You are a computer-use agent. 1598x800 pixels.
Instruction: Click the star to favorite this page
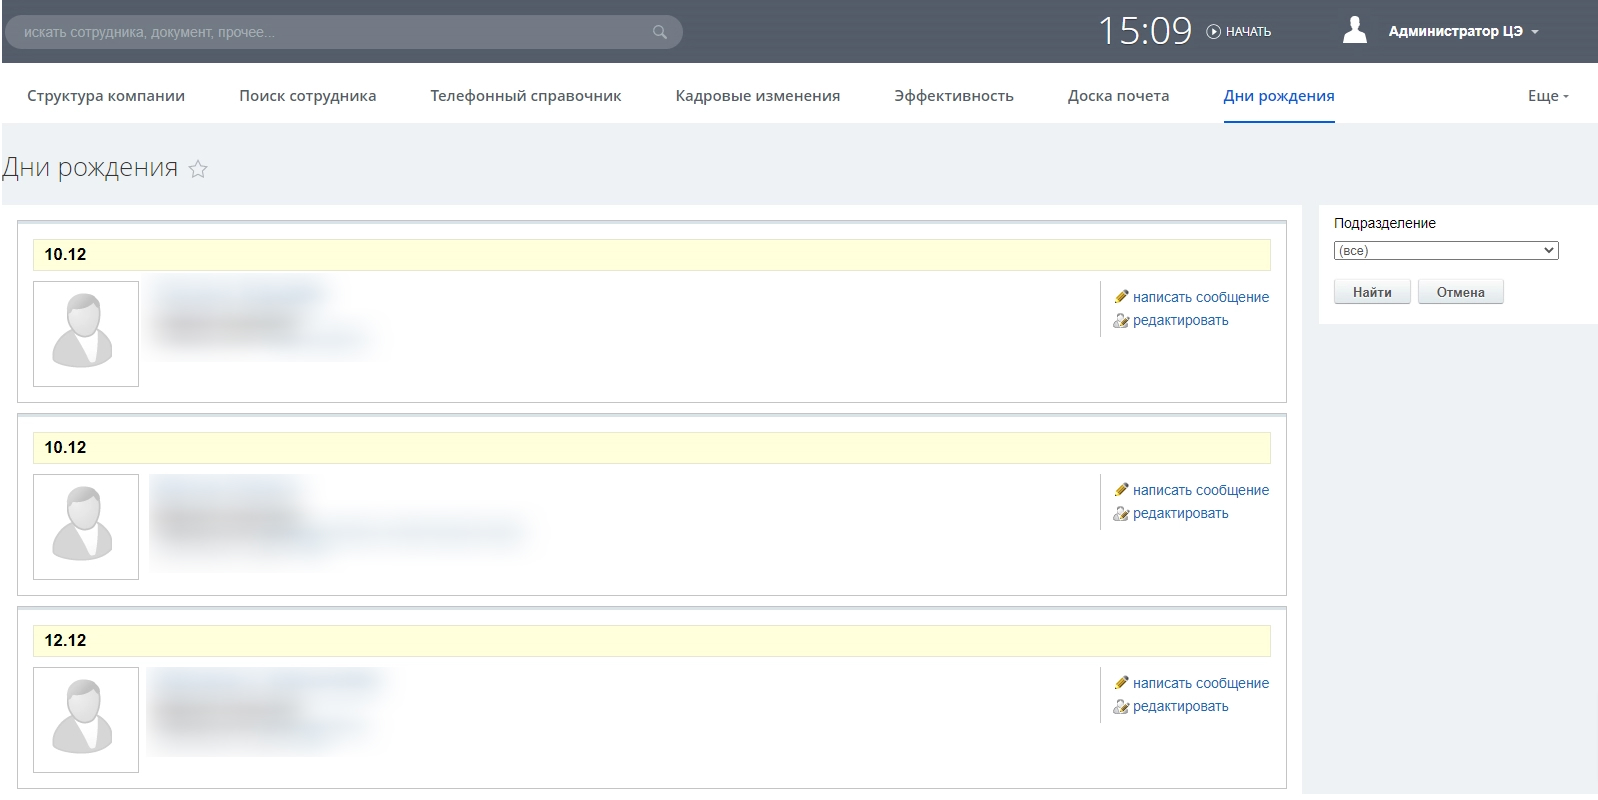click(x=198, y=169)
